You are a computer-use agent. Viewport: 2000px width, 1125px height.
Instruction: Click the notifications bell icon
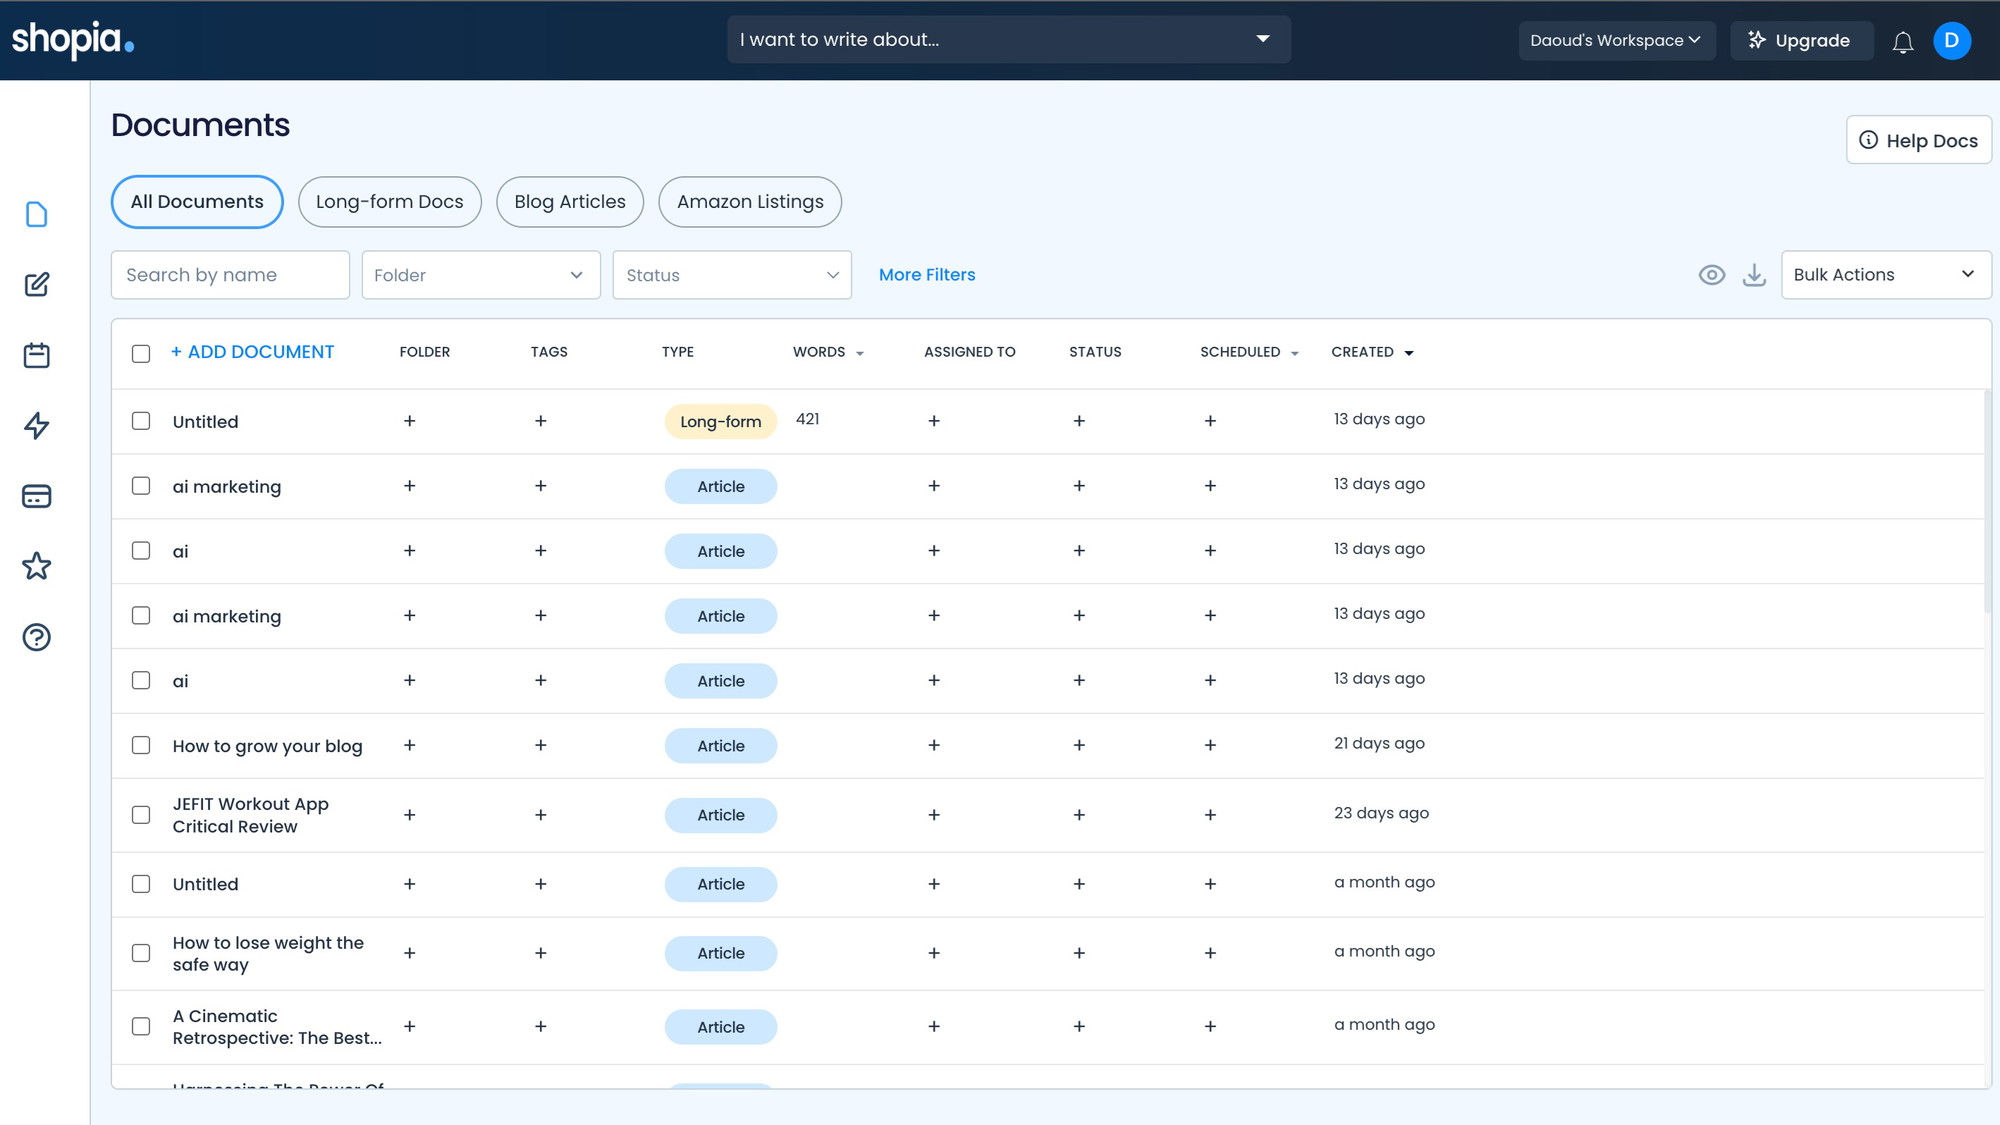(x=1903, y=41)
